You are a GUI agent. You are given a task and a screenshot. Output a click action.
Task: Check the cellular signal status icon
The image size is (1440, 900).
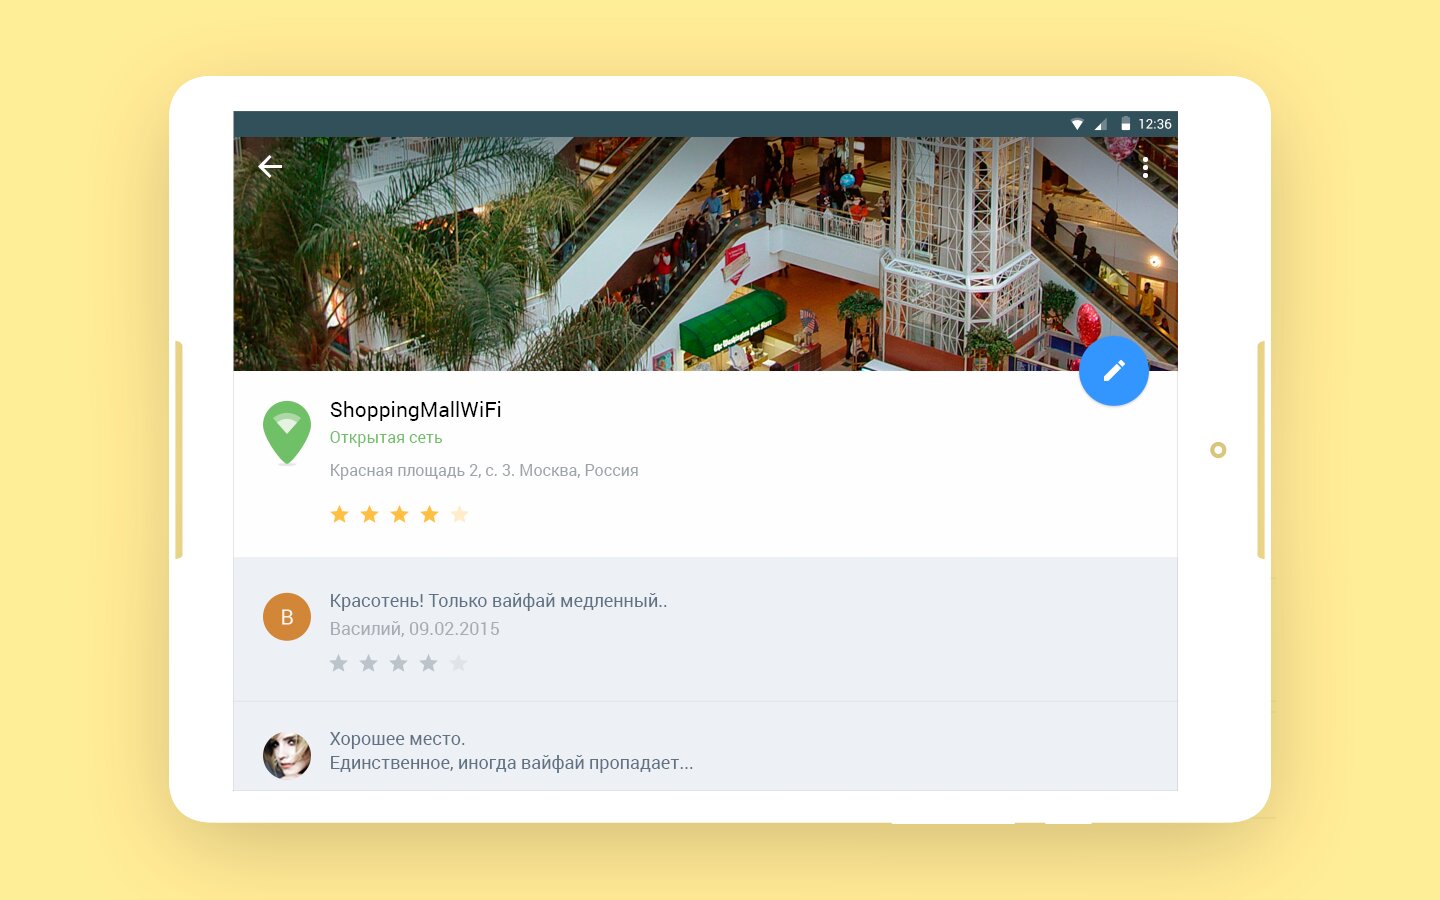tap(1101, 124)
